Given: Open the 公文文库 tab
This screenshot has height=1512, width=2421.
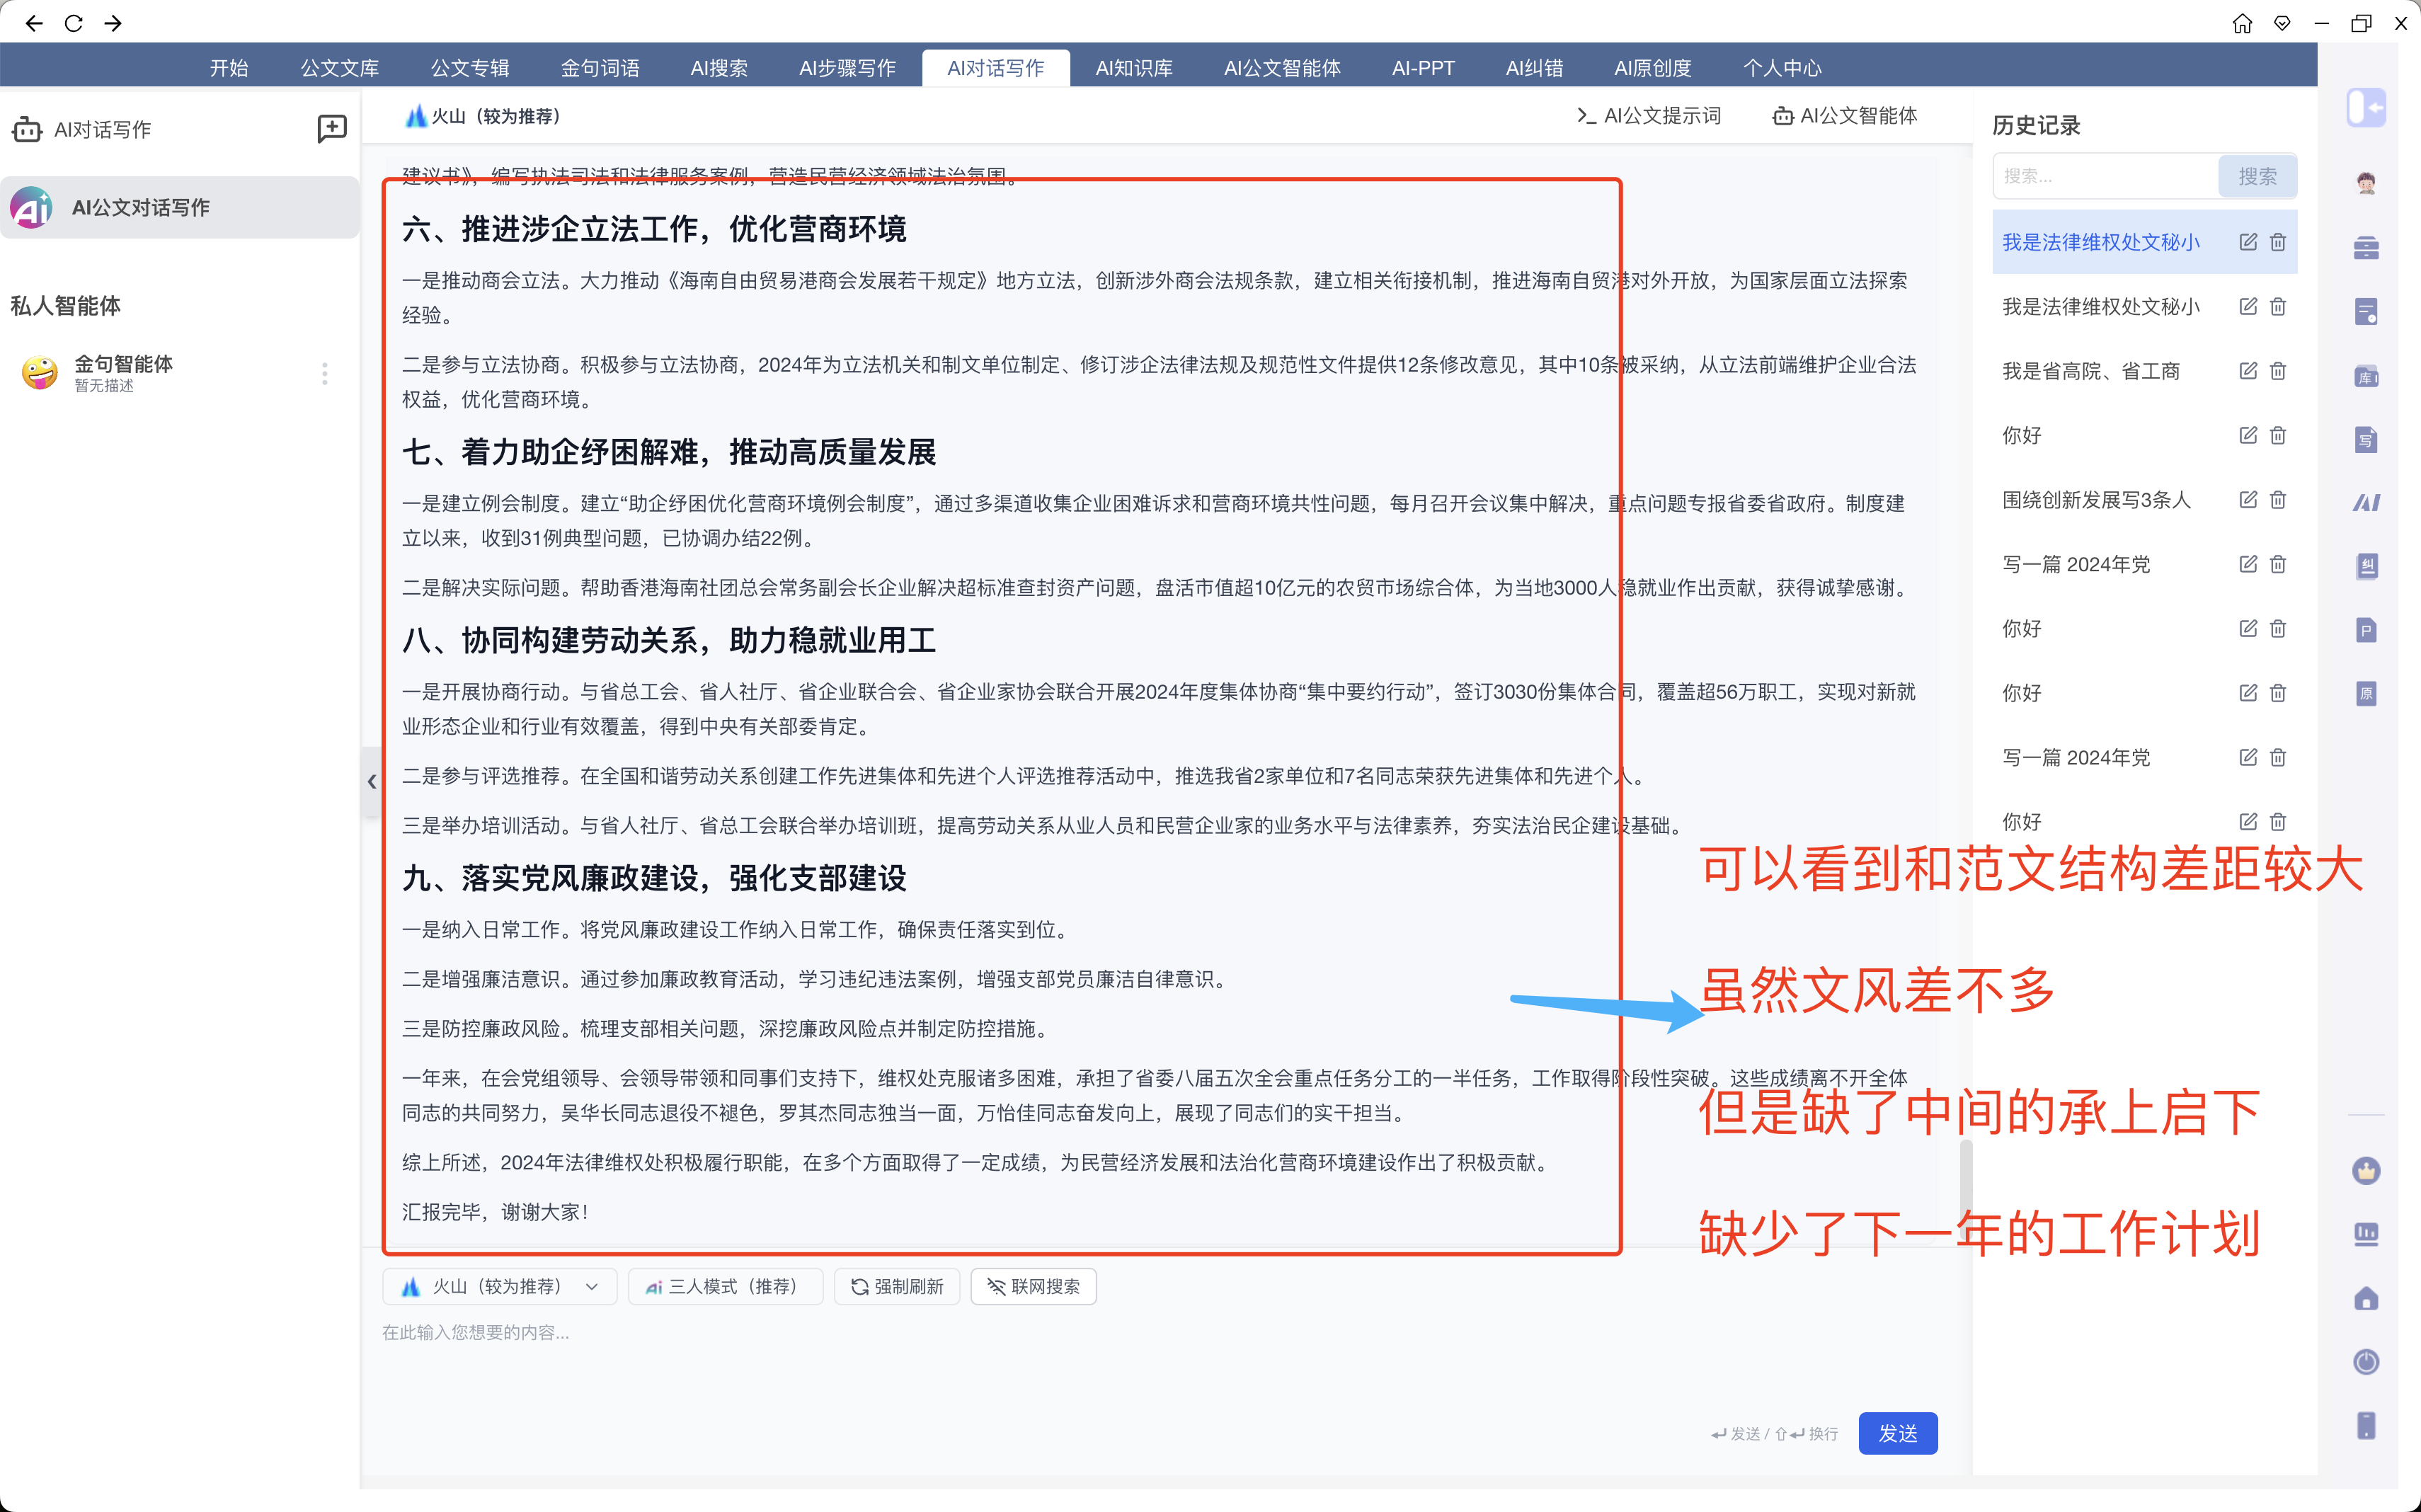Looking at the screenshot, I should 339,68.
